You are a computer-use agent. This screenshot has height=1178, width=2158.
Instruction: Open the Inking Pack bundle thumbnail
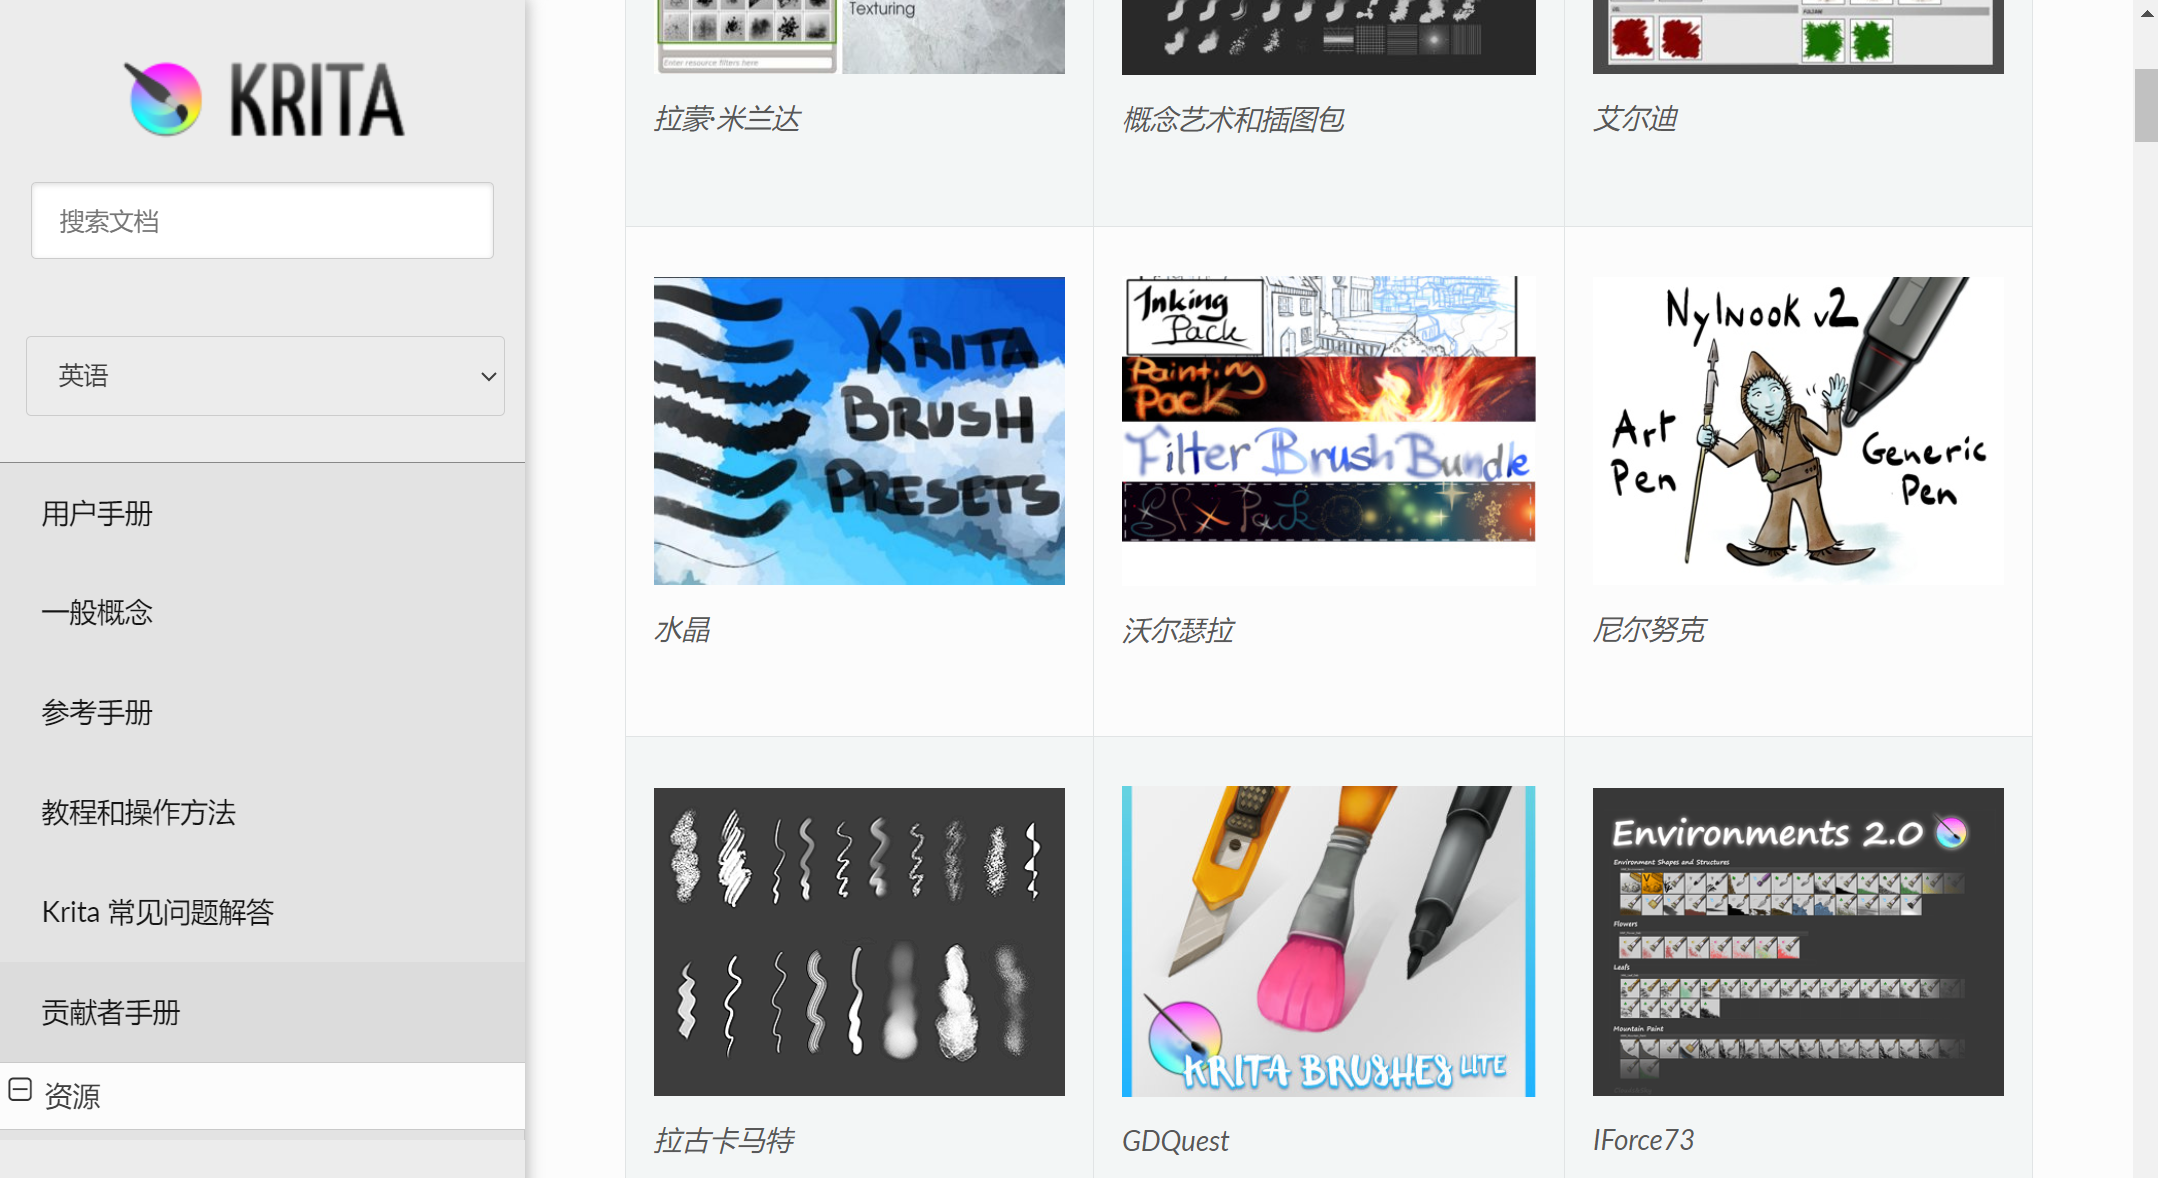[1328, 431]
